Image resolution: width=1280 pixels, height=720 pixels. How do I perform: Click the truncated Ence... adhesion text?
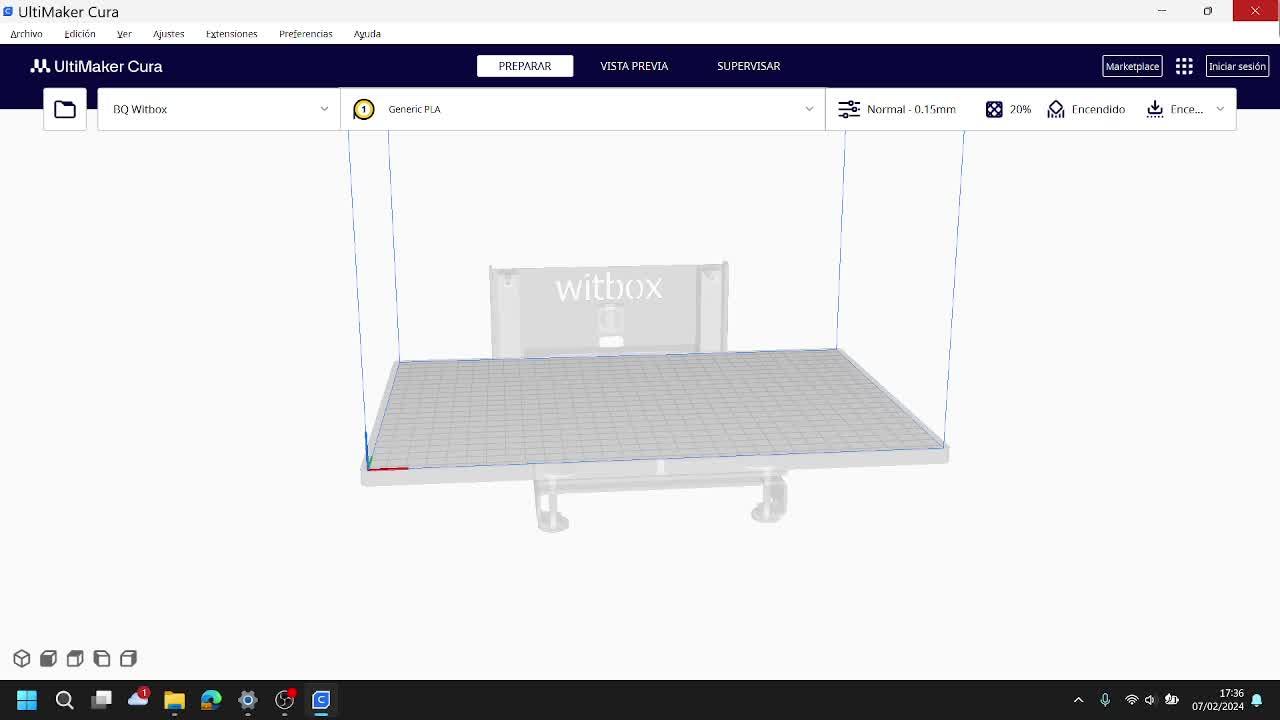(1187, 109)
